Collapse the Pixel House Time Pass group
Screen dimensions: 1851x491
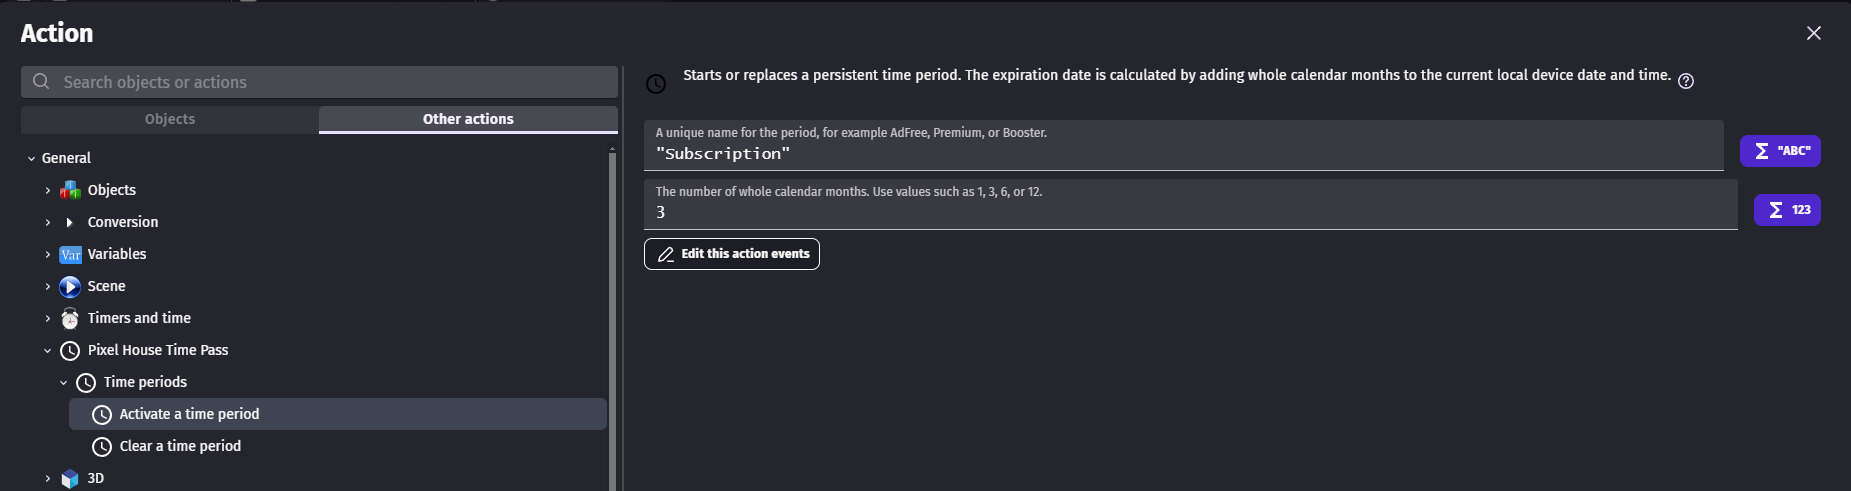pos(47,350)
